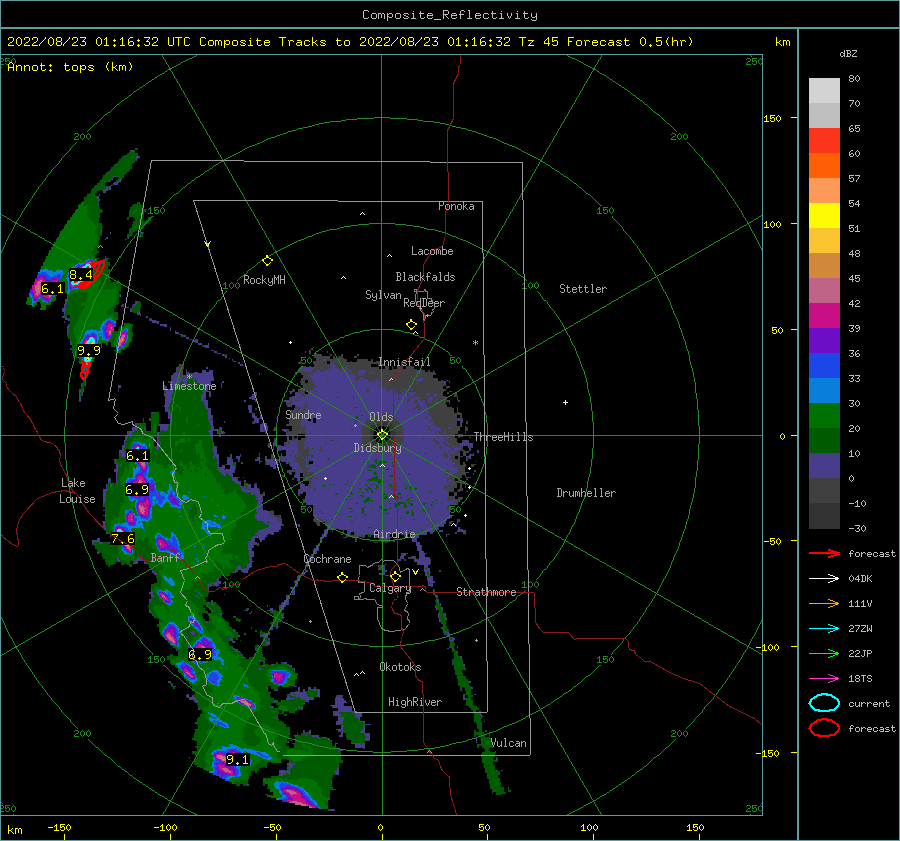This screenshot has height=841, width=900.
Task: Select the orange 111V arrow icon
Action: point(824,603)
